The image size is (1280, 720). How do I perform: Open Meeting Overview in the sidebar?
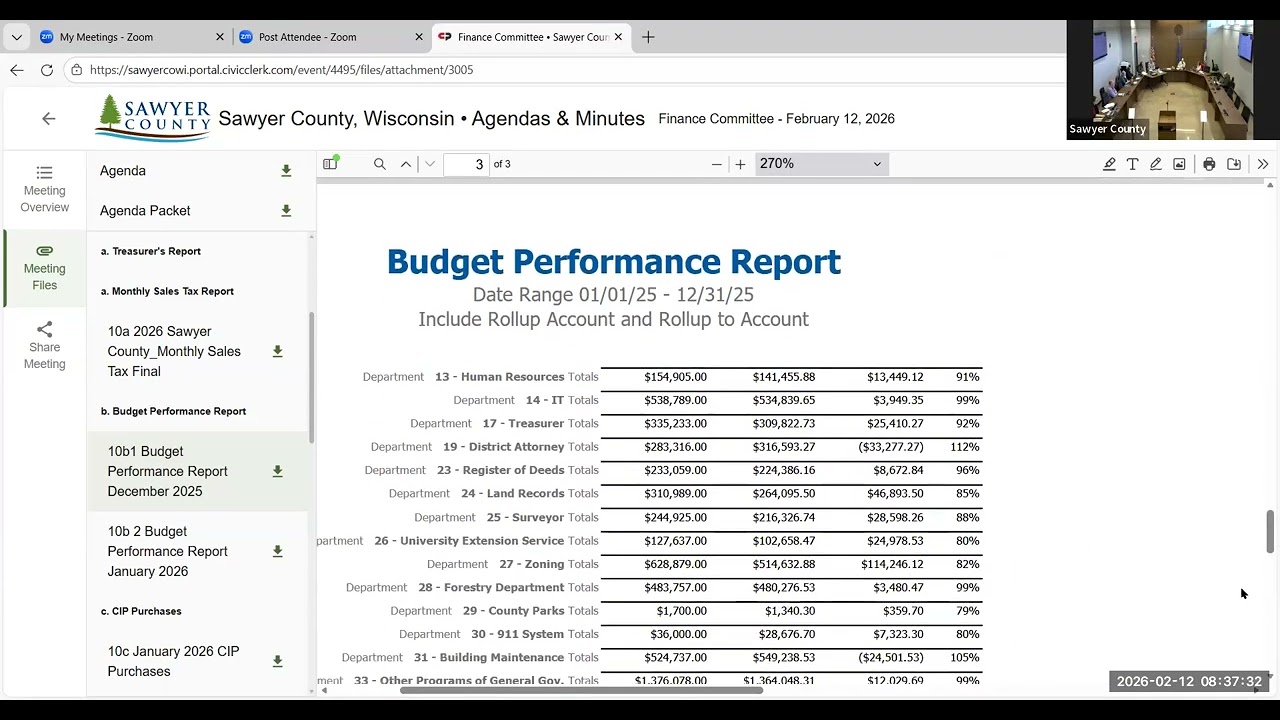pyautogui.click(x=44, y=190)
